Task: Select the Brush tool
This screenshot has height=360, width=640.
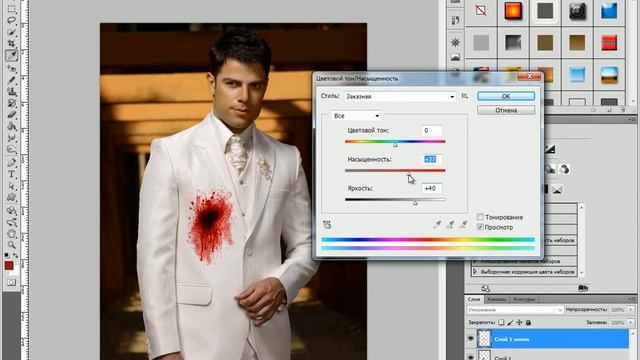Action: (x=11, y=80)
